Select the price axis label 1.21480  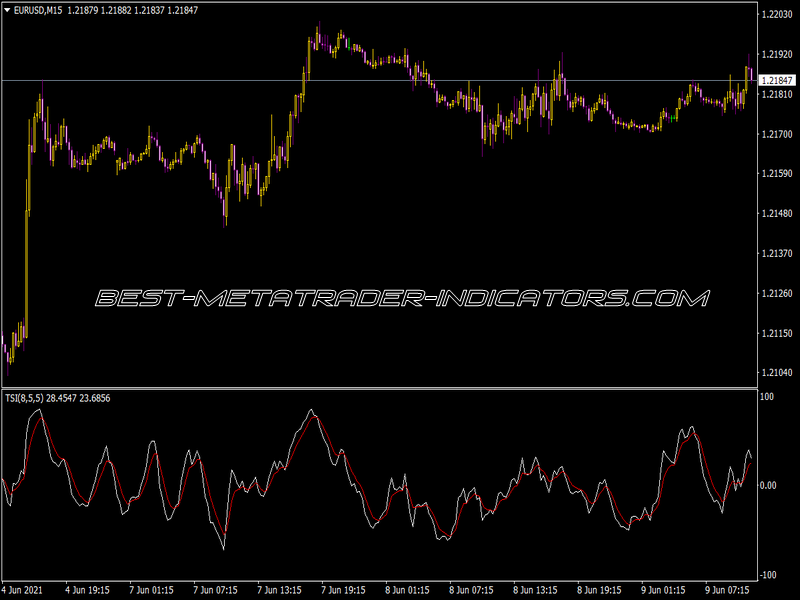777,213
